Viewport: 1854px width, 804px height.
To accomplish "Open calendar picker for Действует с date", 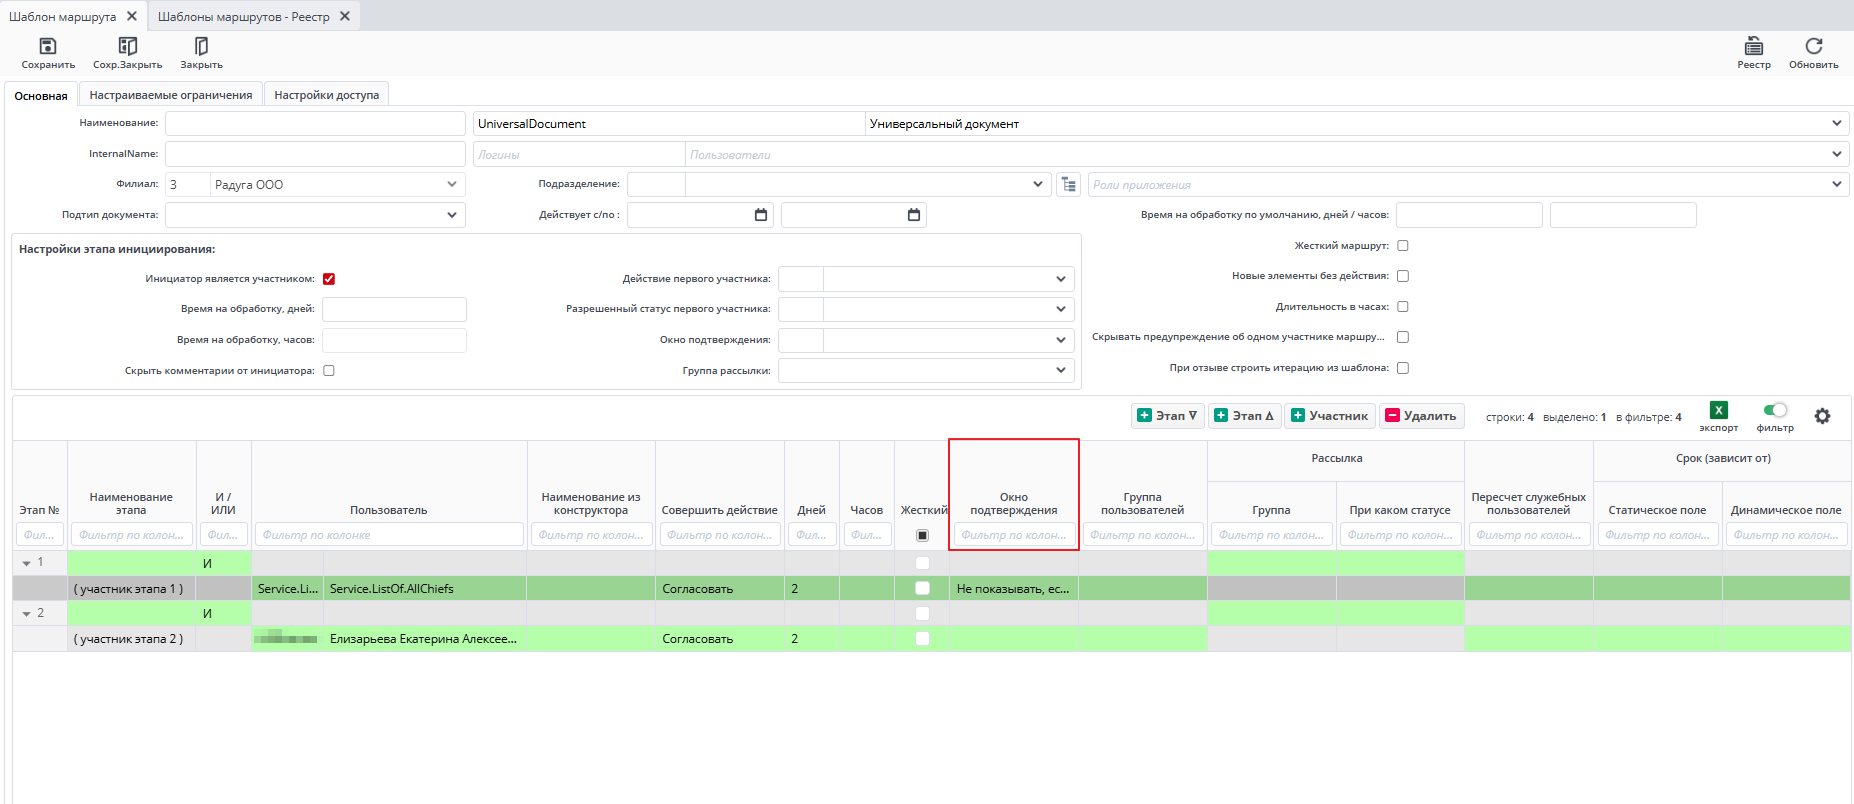I will [x=761, y=215].
